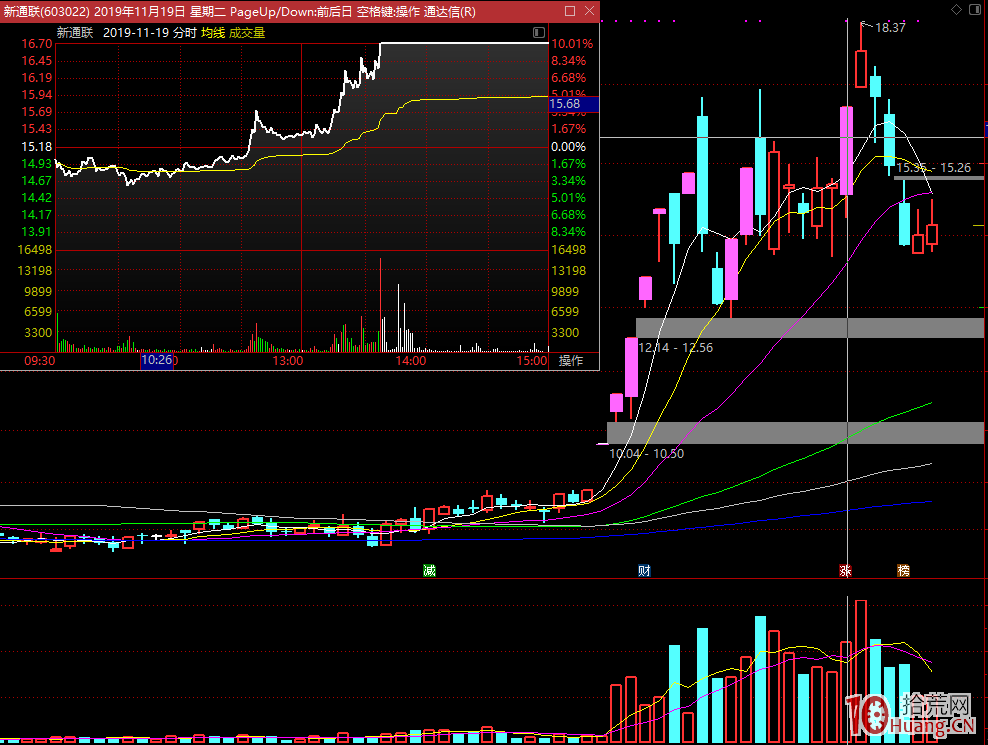Click the 18.37 high price label
Viewport: 988px width, 745px height.
tap(889, 28)
